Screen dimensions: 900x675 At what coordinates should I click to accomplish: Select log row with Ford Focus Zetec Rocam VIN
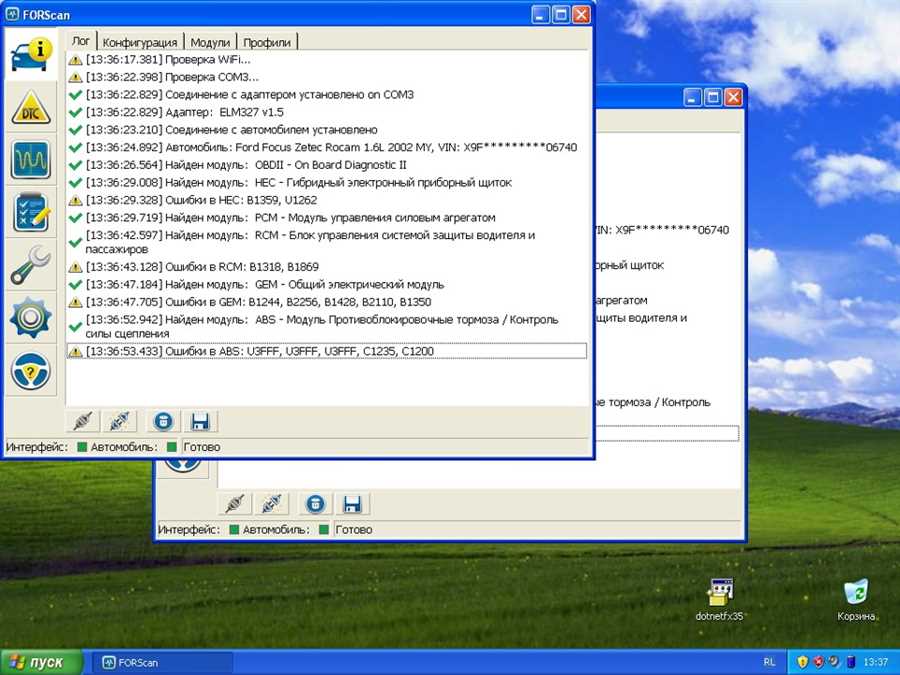(x=327, y=148)
